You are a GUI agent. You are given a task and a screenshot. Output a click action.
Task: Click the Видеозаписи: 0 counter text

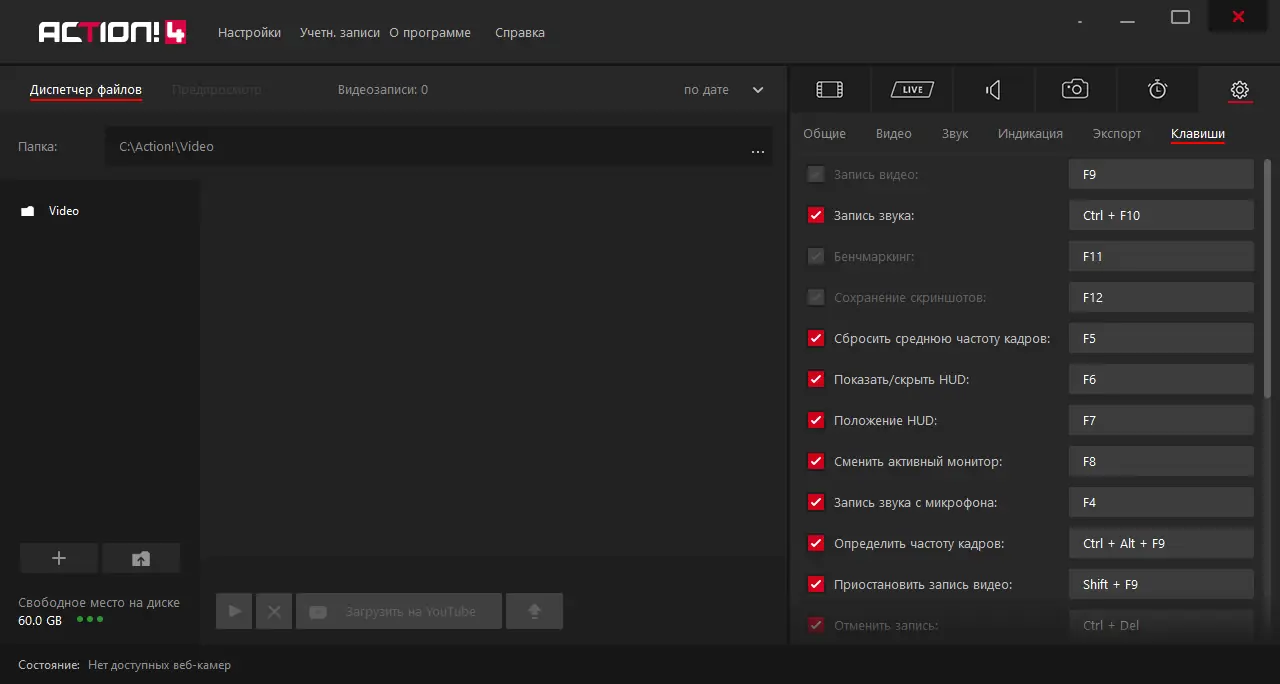coord(383,90)
